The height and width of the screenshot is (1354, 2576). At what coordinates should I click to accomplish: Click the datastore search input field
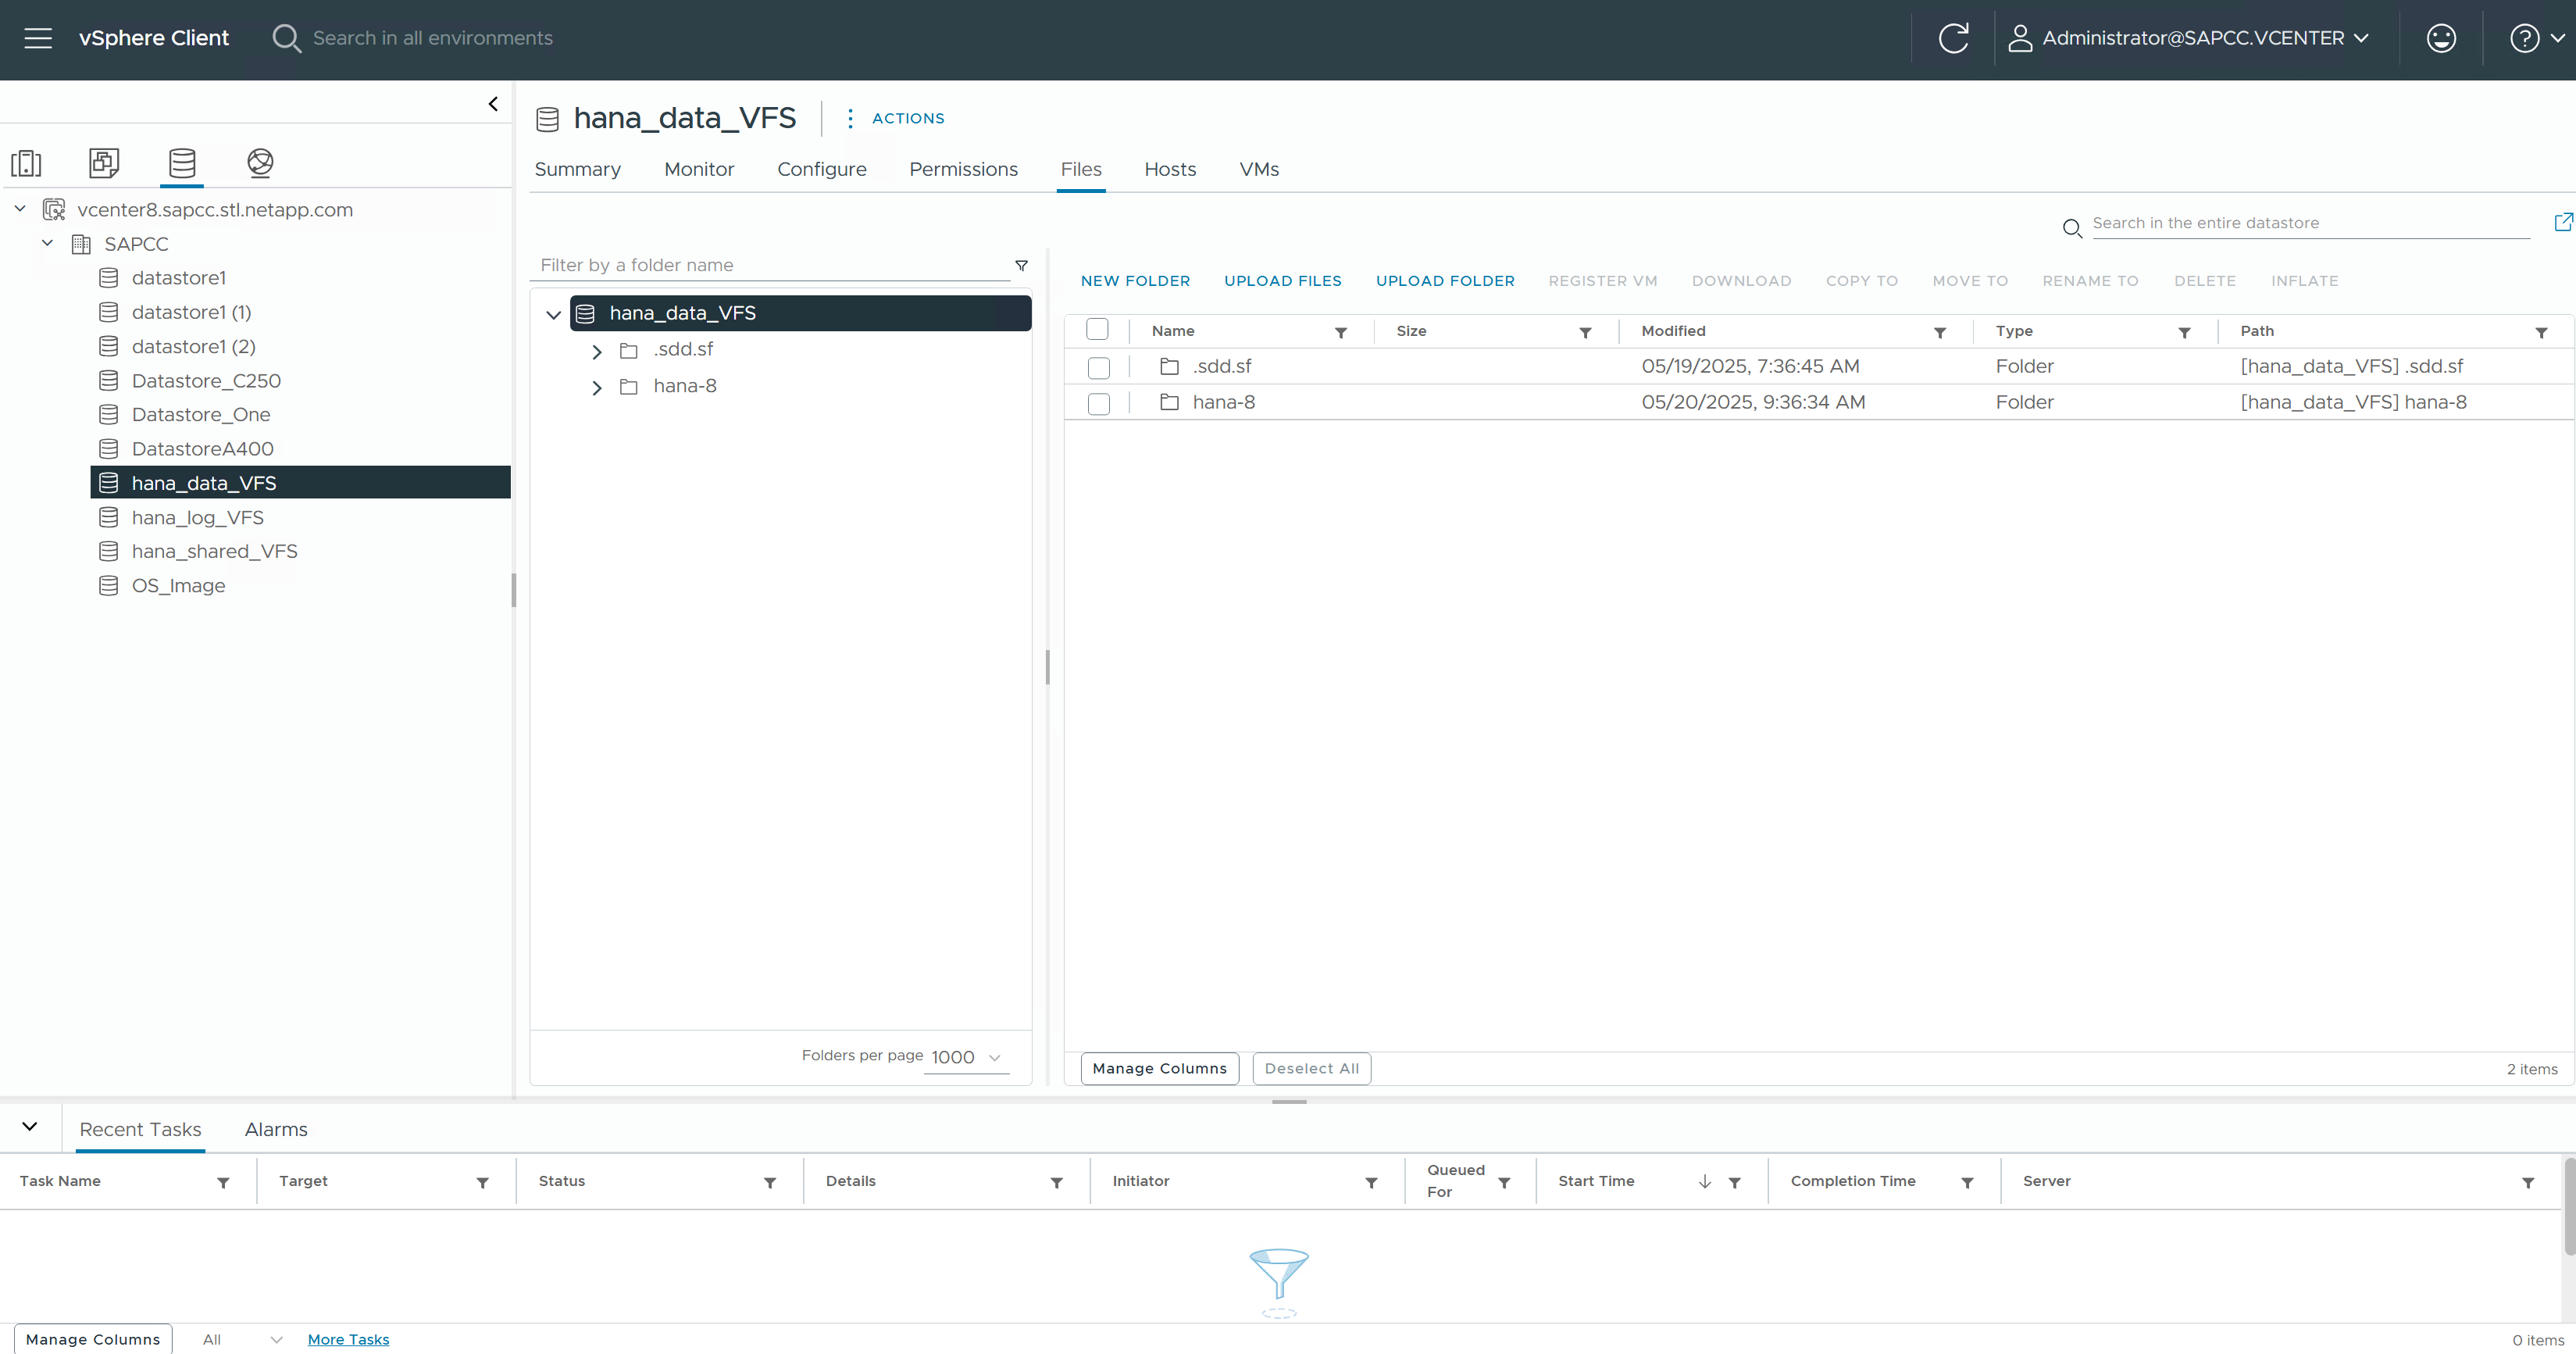tap(2309, 223)
